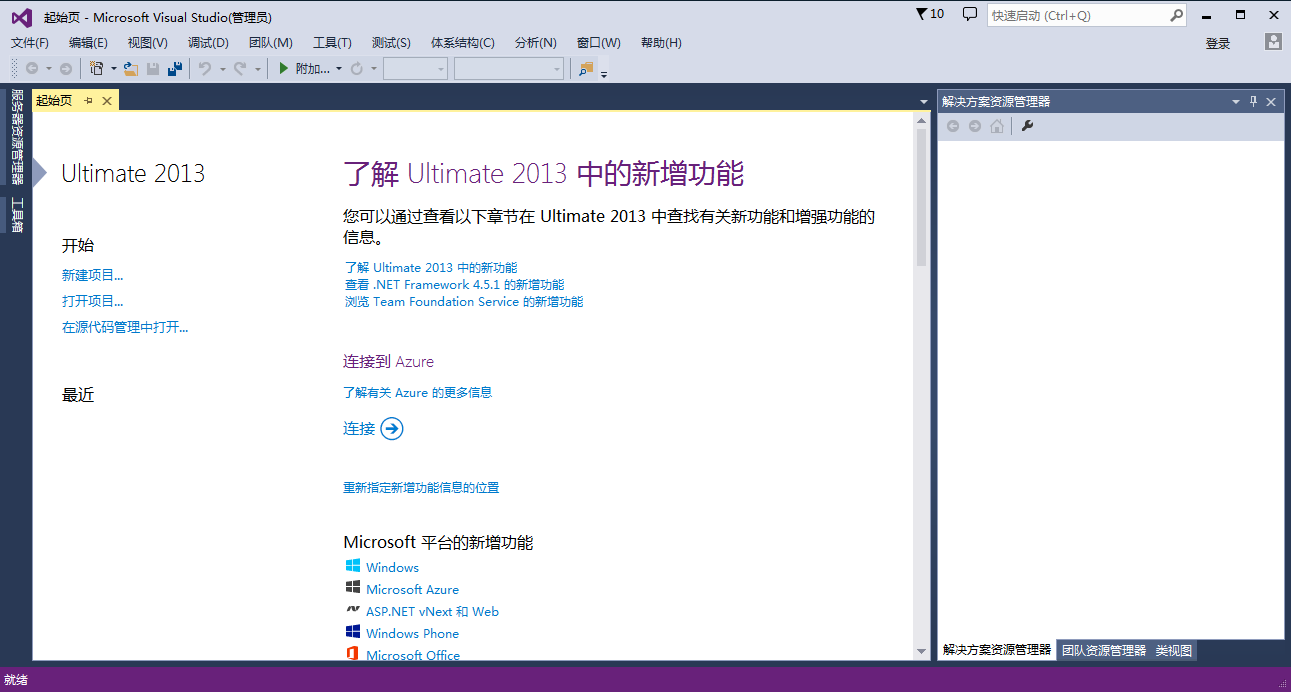The height and width of the screenshot is (692, 1291).
Task: Pin the 起始页 tab
Action: pyautogui.click(x=88, y=101)
